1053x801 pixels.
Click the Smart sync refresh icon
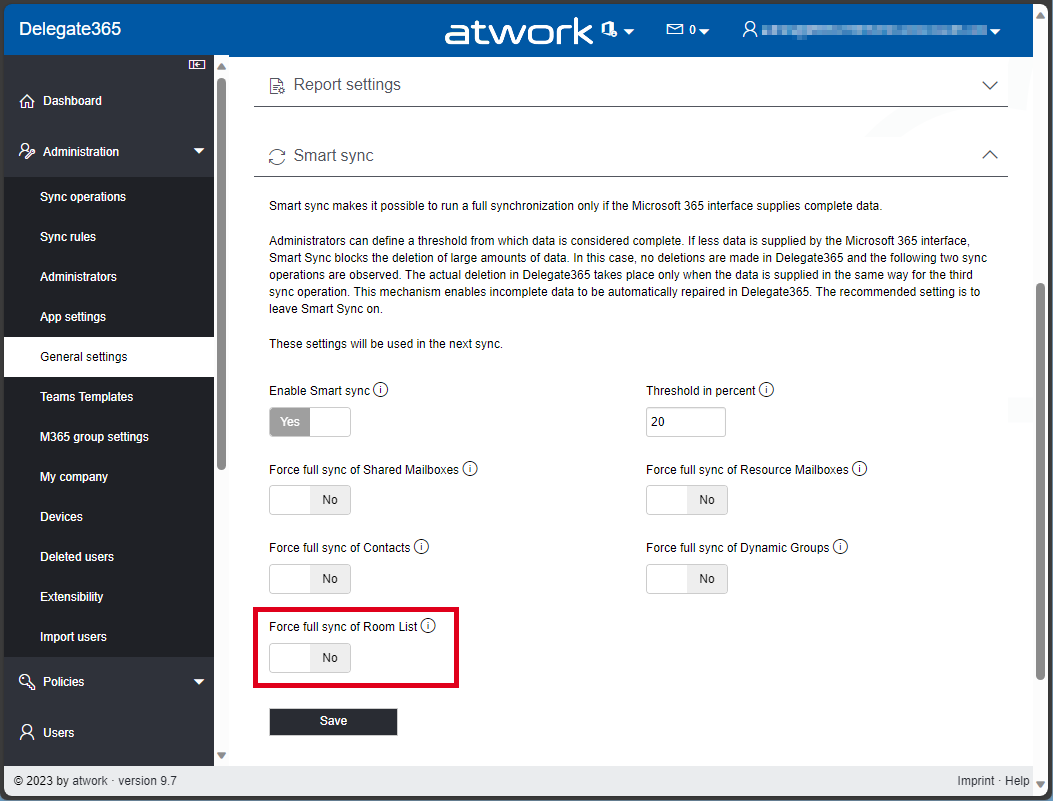click(277, 156)
